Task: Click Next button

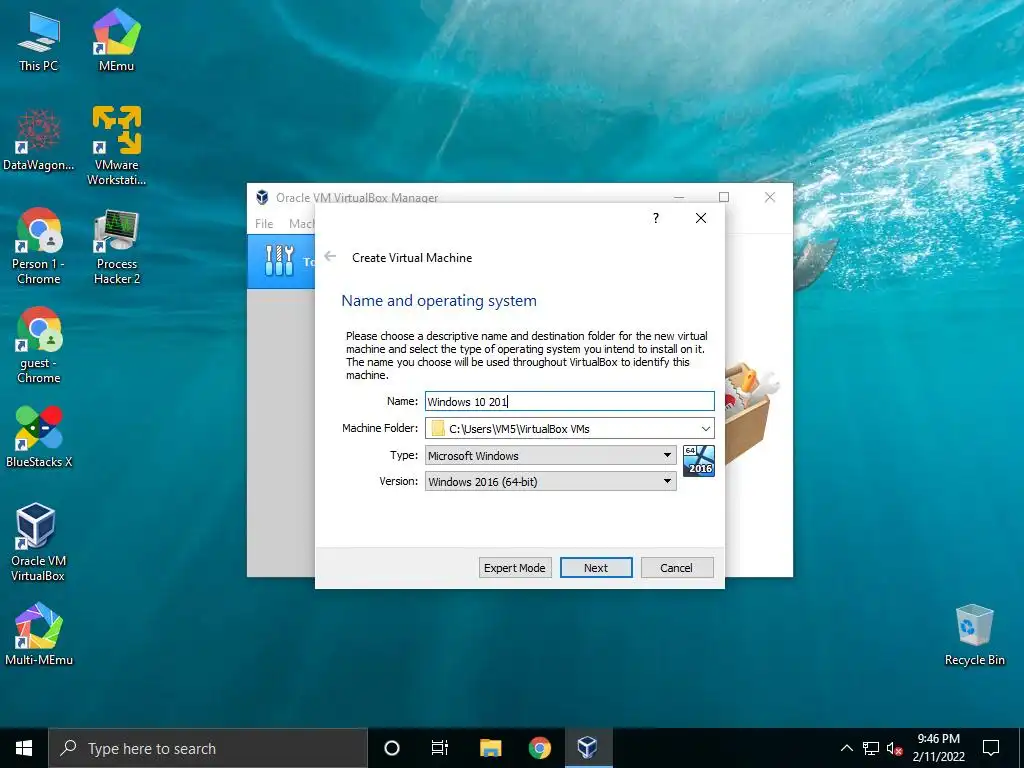Action: pyautogui.click(x=596, y=568)
